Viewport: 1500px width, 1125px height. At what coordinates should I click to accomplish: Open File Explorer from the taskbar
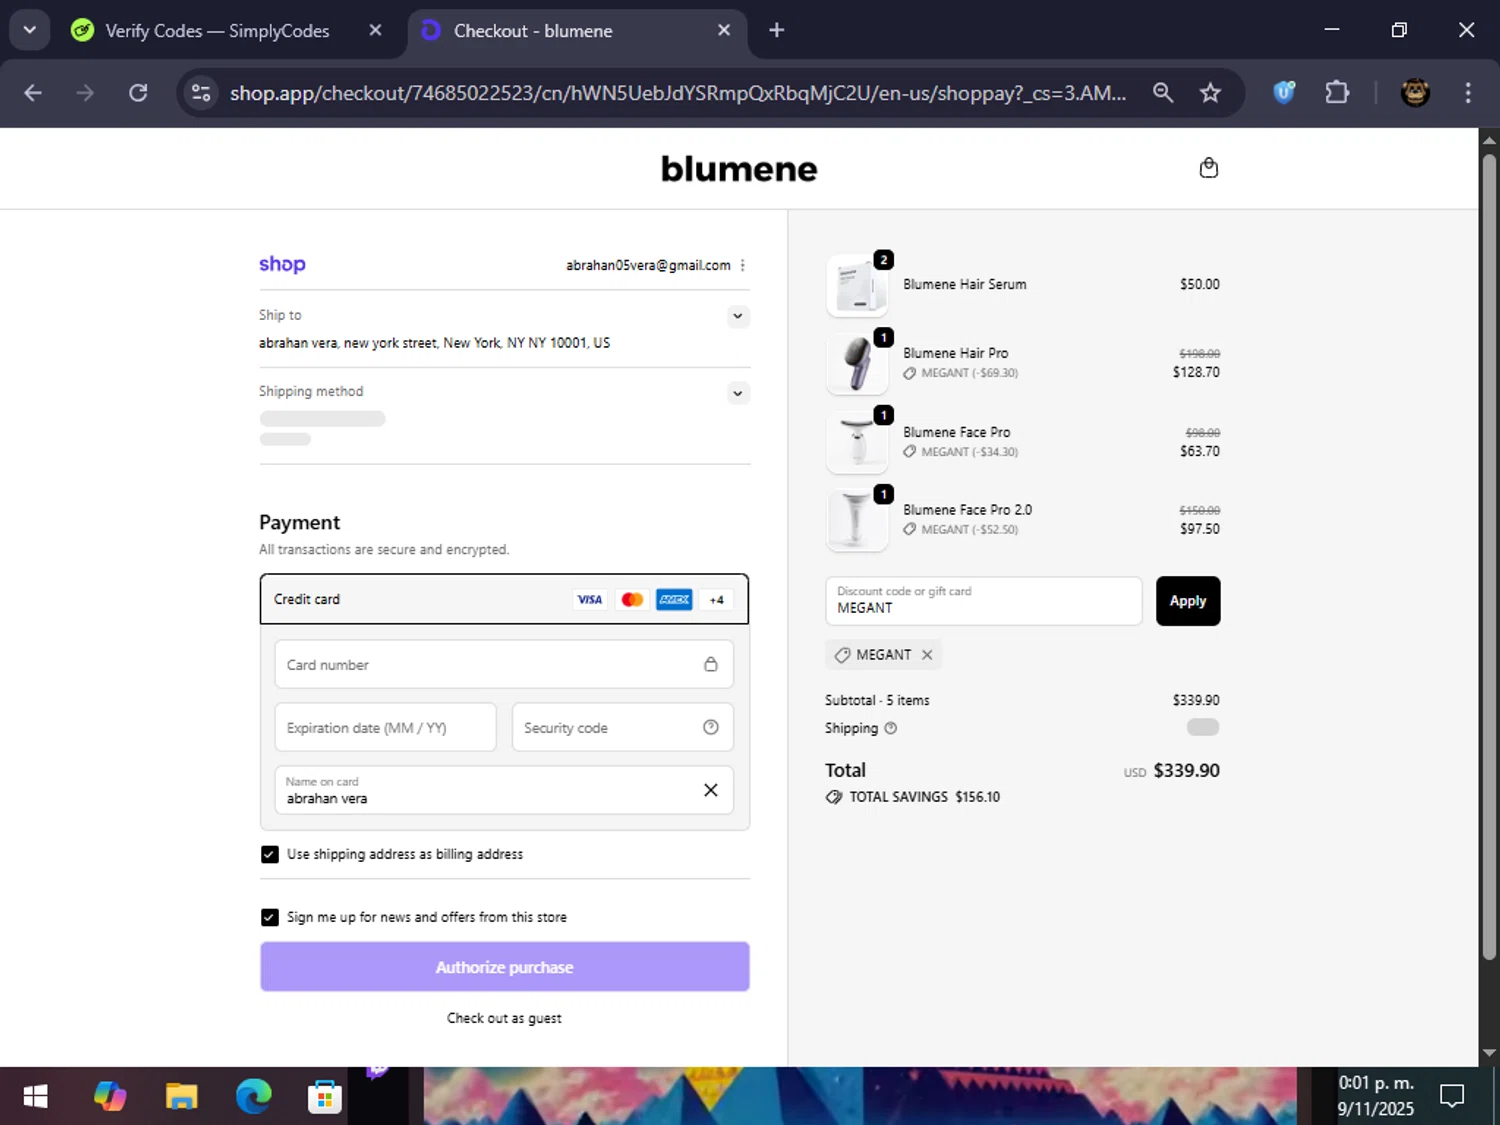coord(181,1097)
